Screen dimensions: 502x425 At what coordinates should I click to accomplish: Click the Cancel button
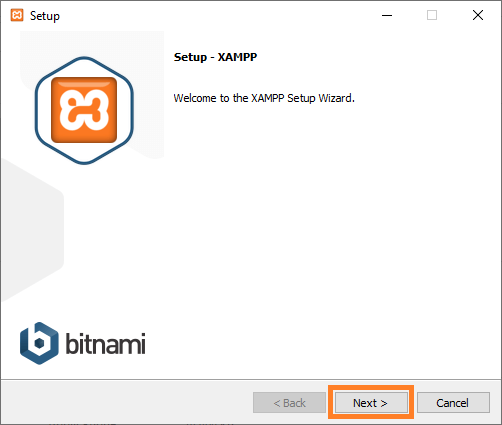coord(453,403)
